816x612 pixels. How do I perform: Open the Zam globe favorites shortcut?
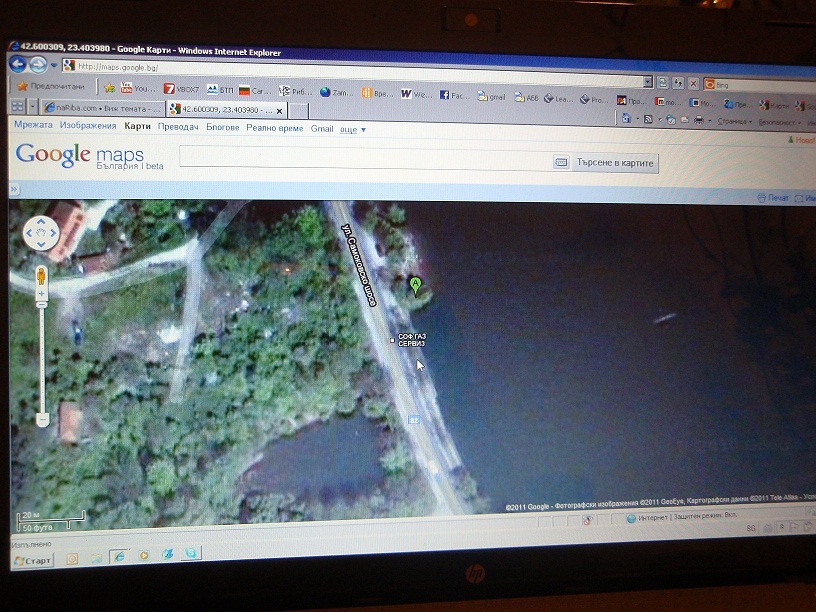coord(336,93)
